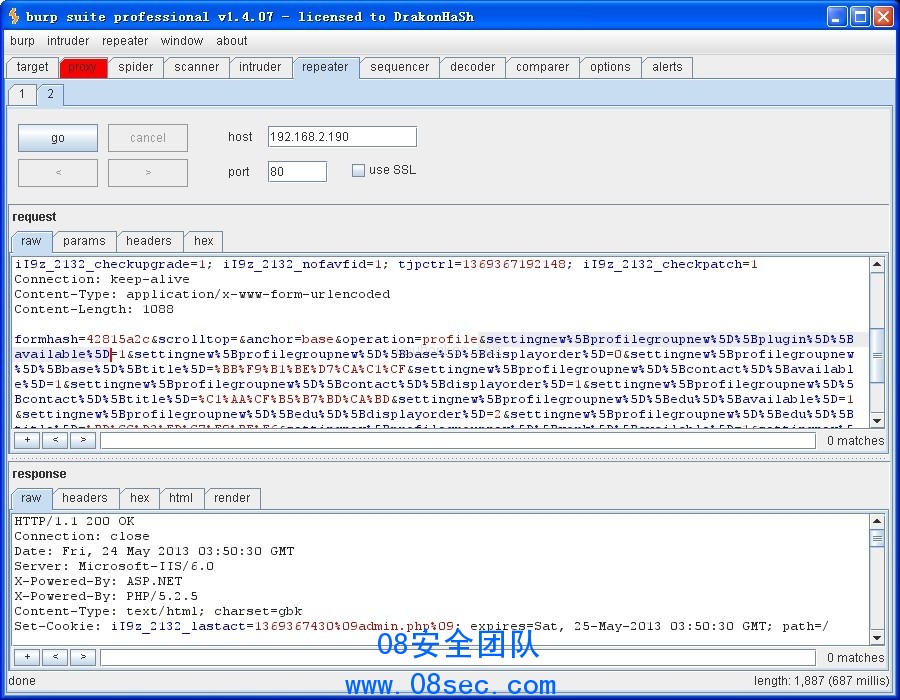
Task: Switch to the alerts tab
Action: pos(668,67)
